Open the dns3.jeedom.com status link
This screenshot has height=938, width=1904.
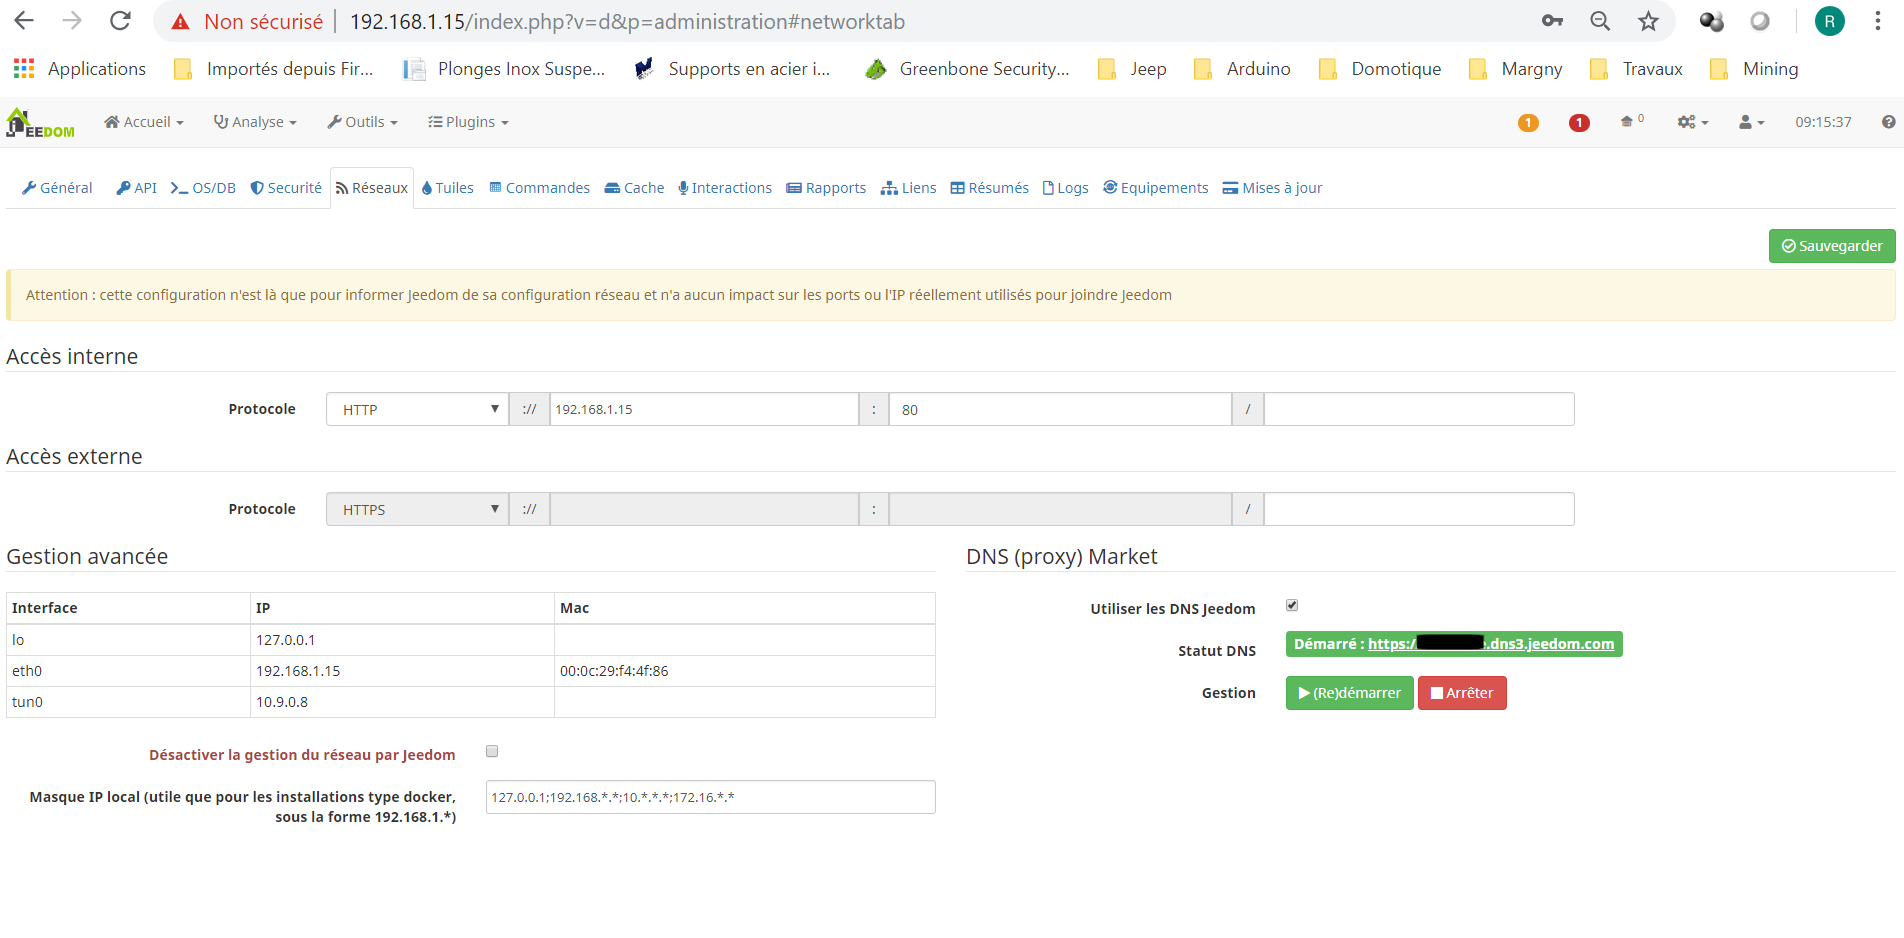(1491, 644)
